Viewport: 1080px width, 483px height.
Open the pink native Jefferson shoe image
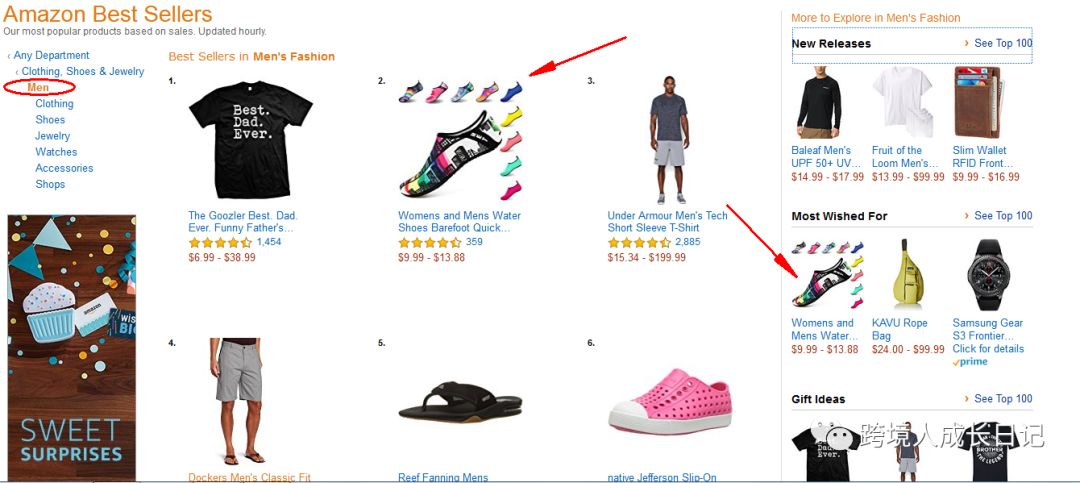click(x=670, y=401)
